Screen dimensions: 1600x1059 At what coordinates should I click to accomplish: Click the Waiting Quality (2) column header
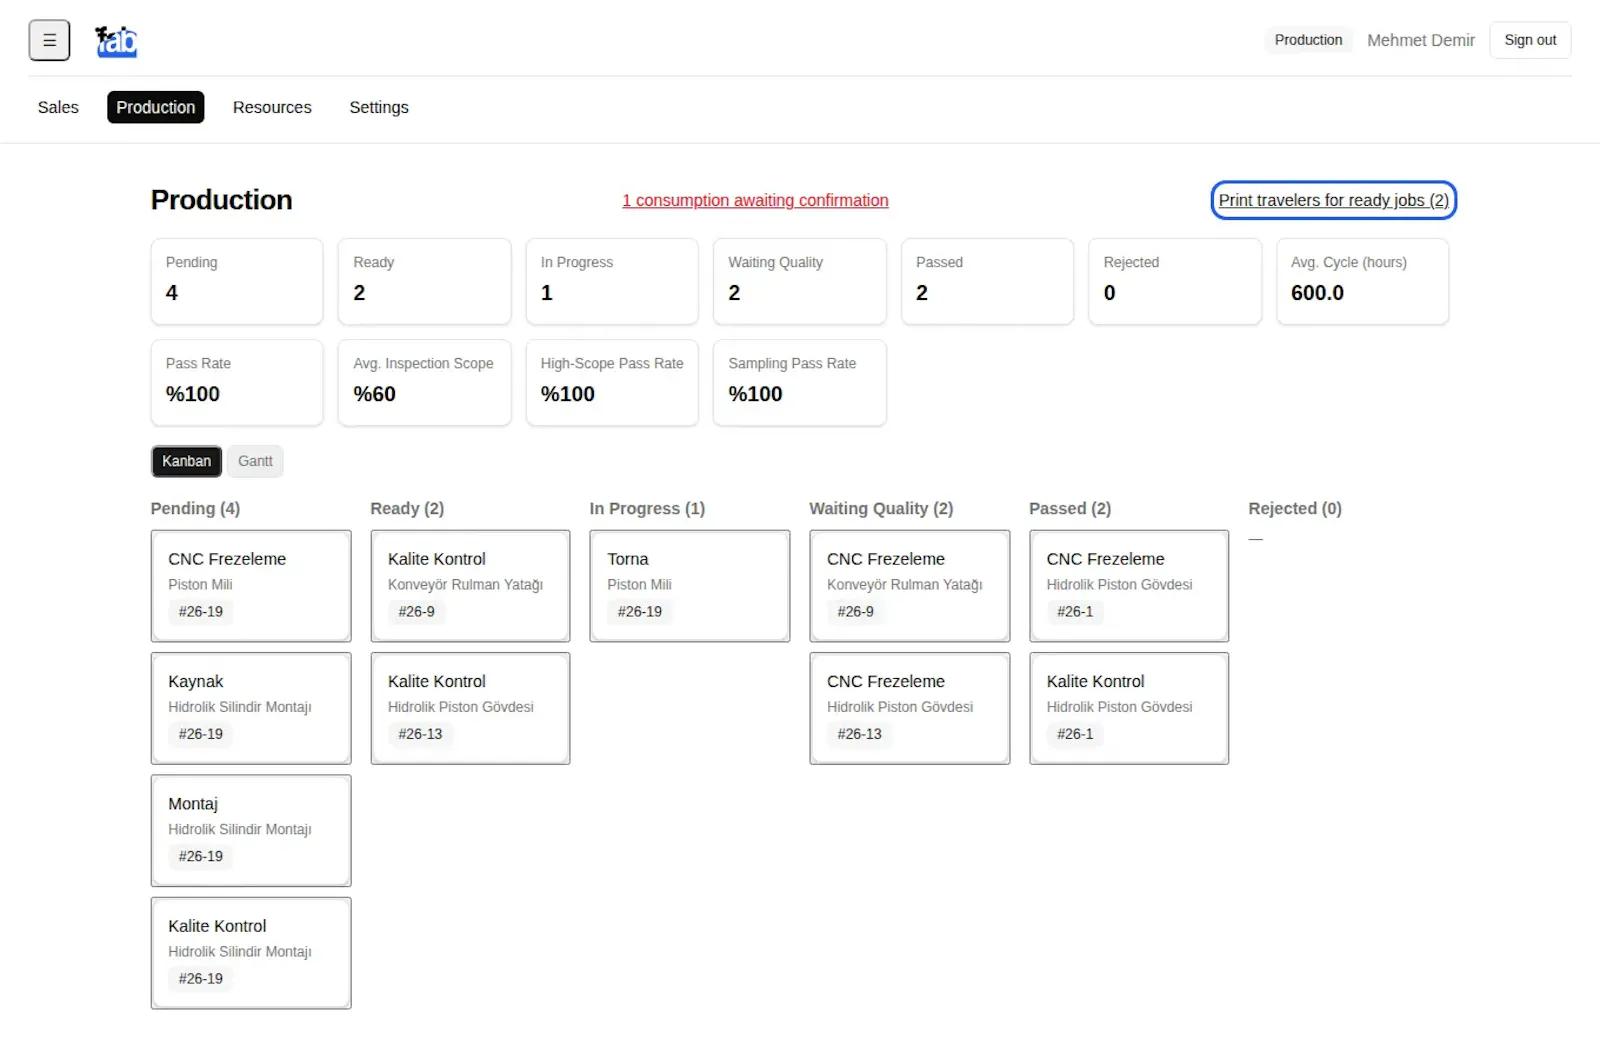click(x=881, y=508)
